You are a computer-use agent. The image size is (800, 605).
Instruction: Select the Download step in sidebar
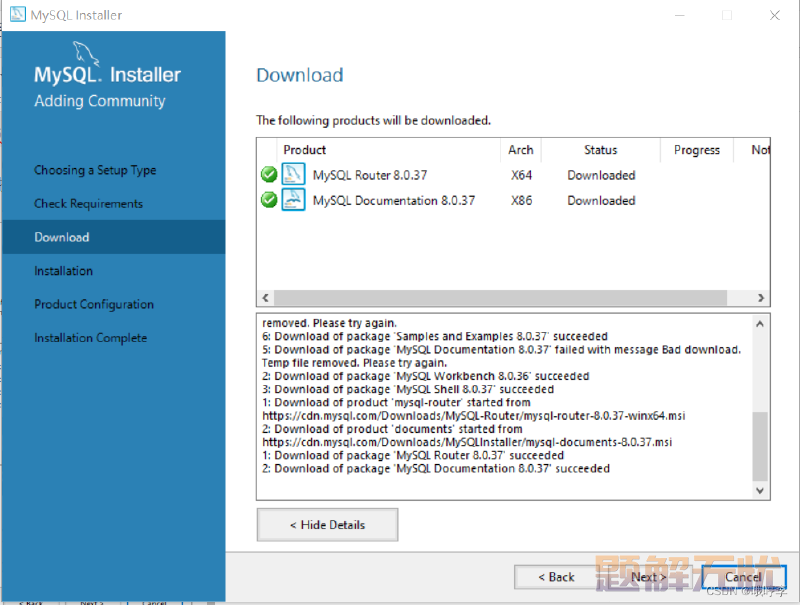coord(113,237)
